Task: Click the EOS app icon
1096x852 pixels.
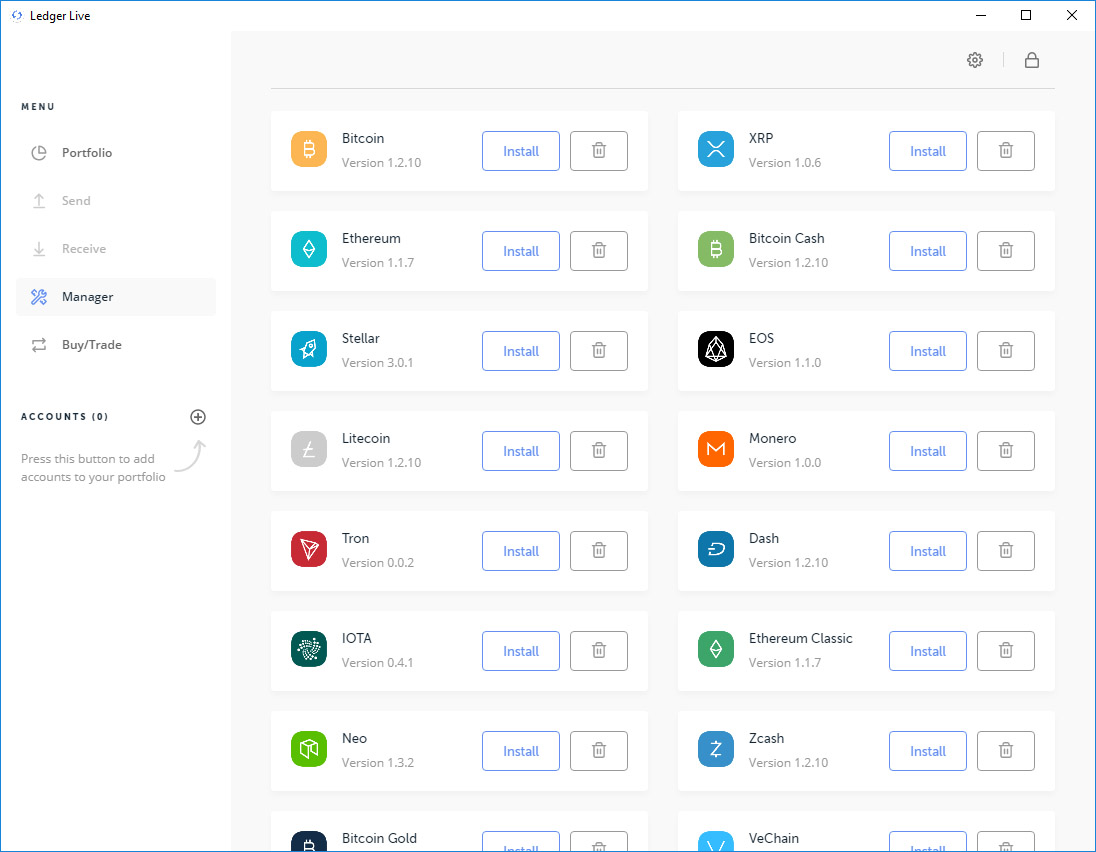Action: click(x=716, y=349)
